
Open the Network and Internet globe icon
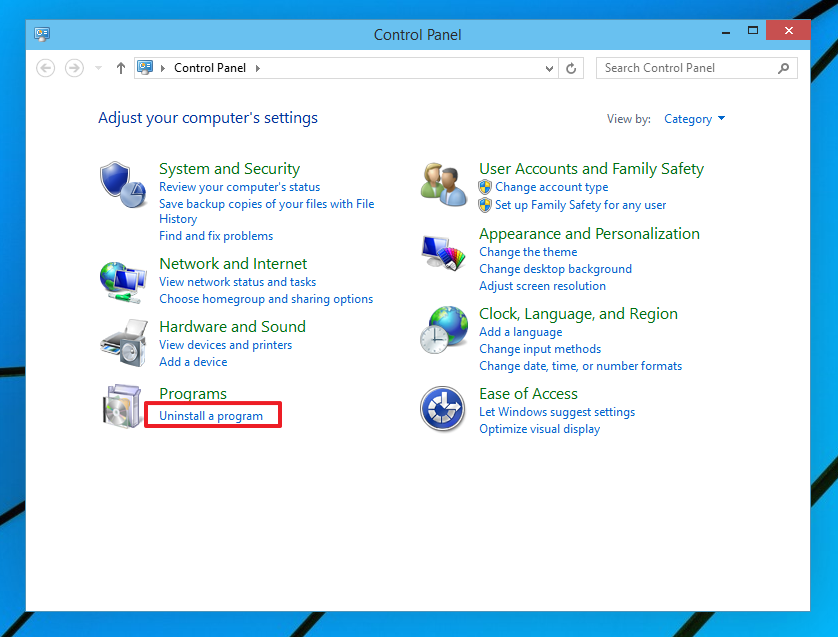pos(123,282)
